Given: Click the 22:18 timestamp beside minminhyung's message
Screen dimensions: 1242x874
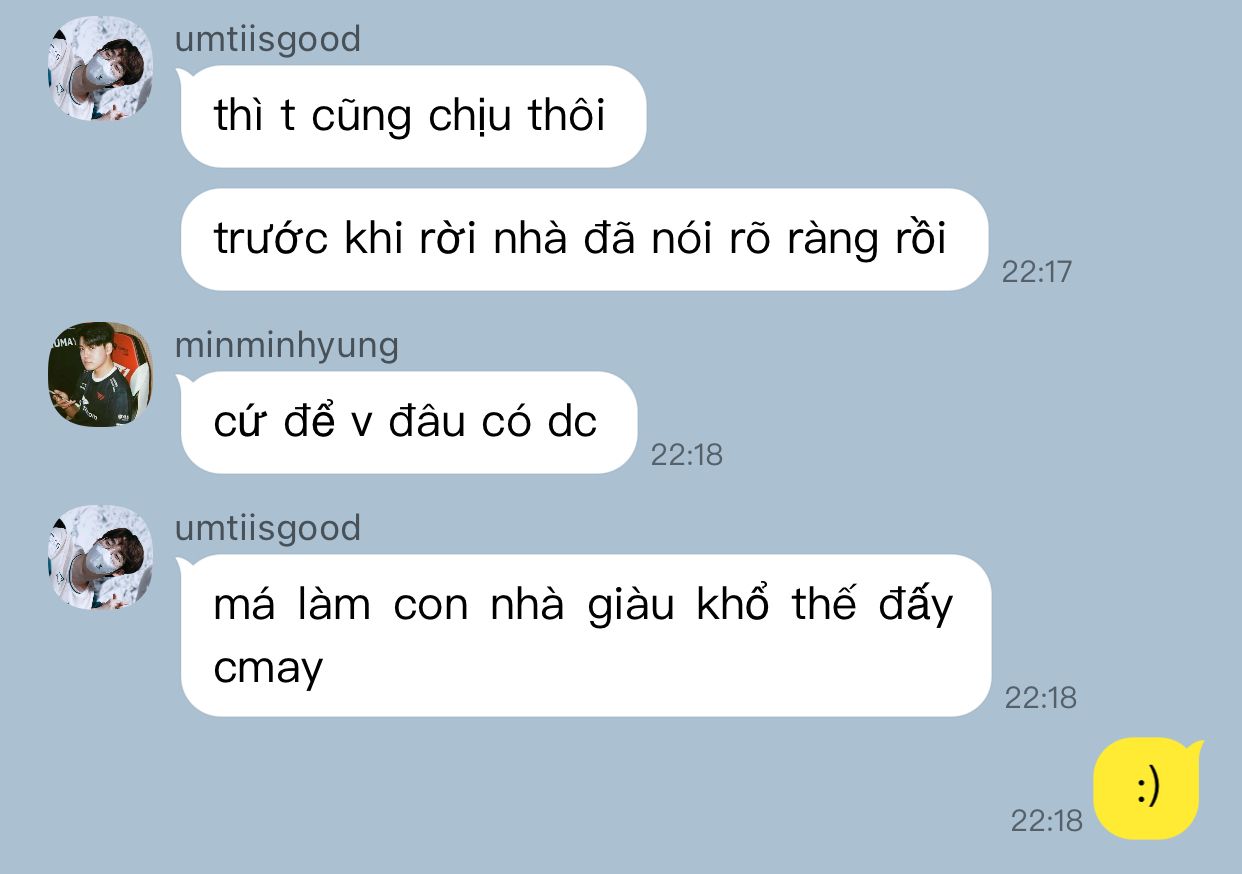Looking at the screenshot, I should [x=686, y=454].
